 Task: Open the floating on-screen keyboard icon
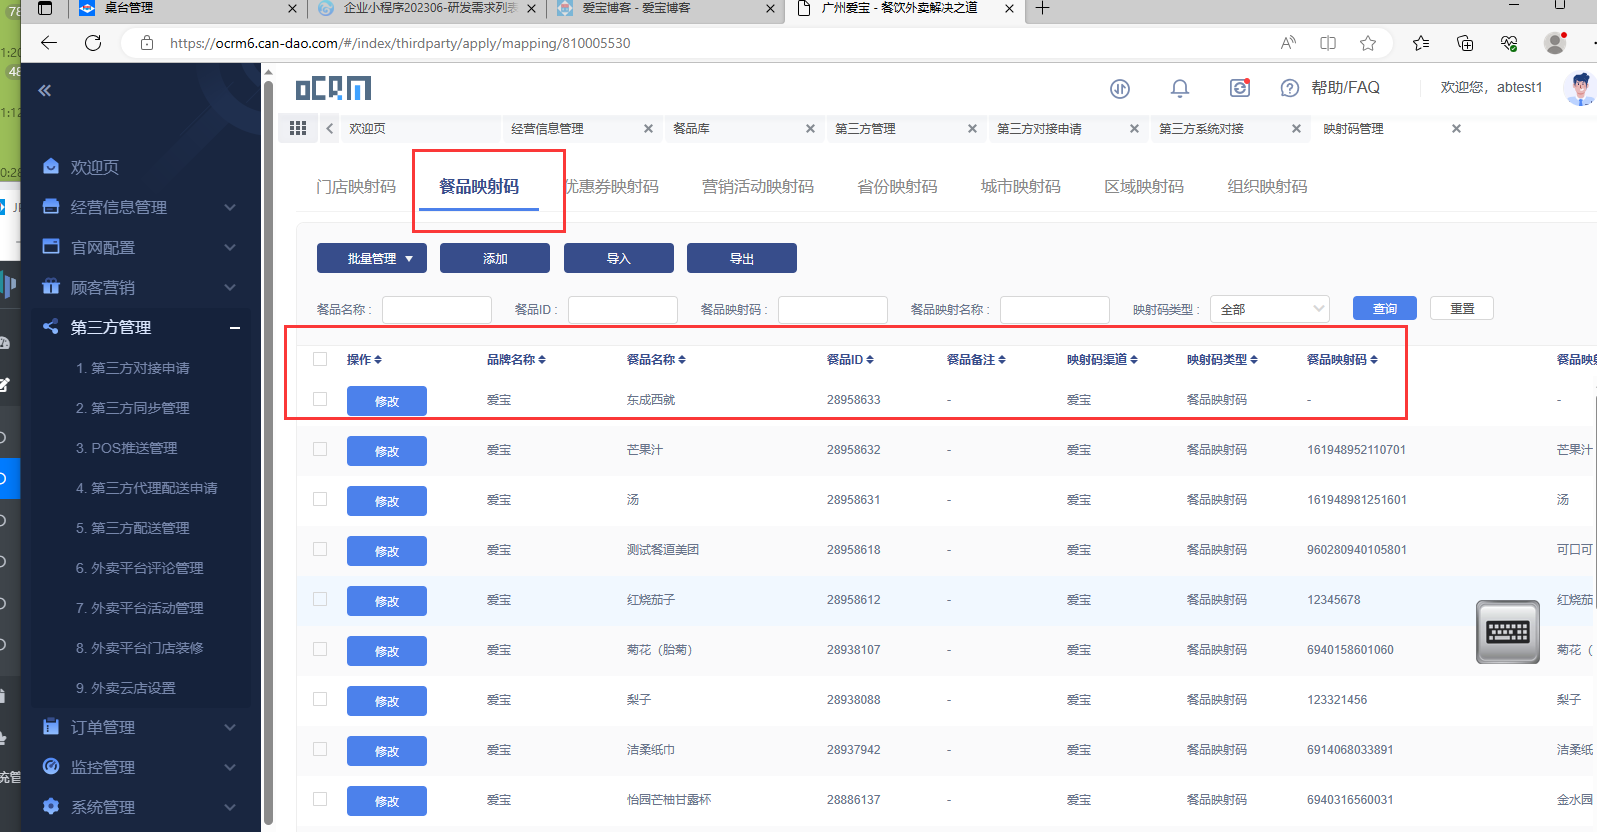click(1507, 631)
